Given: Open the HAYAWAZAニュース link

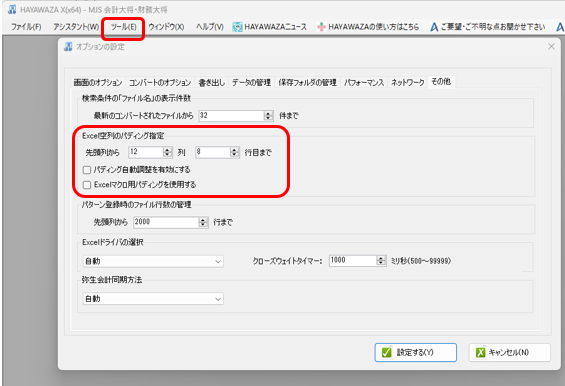Looking at the screenshot, I should (276, 27).
